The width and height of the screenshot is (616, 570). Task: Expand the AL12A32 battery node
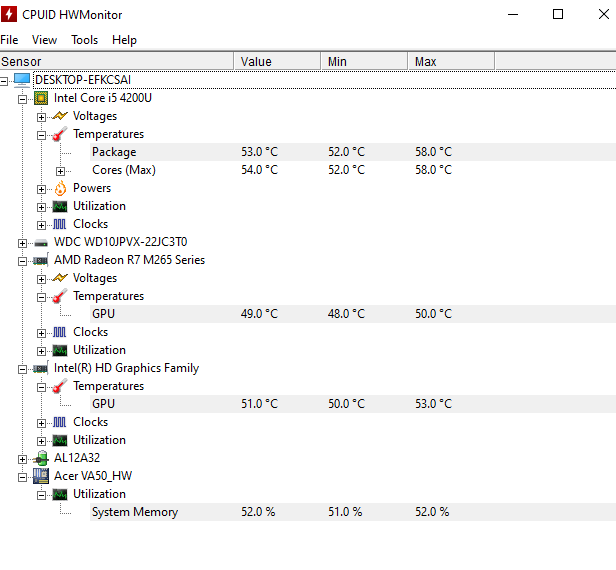click(x=22, y=458)
